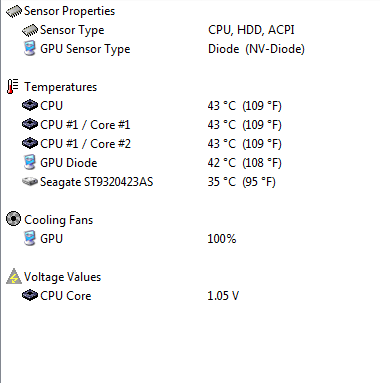
Task: Click the Sensor Properties chip icon
Action: (14, 11)
